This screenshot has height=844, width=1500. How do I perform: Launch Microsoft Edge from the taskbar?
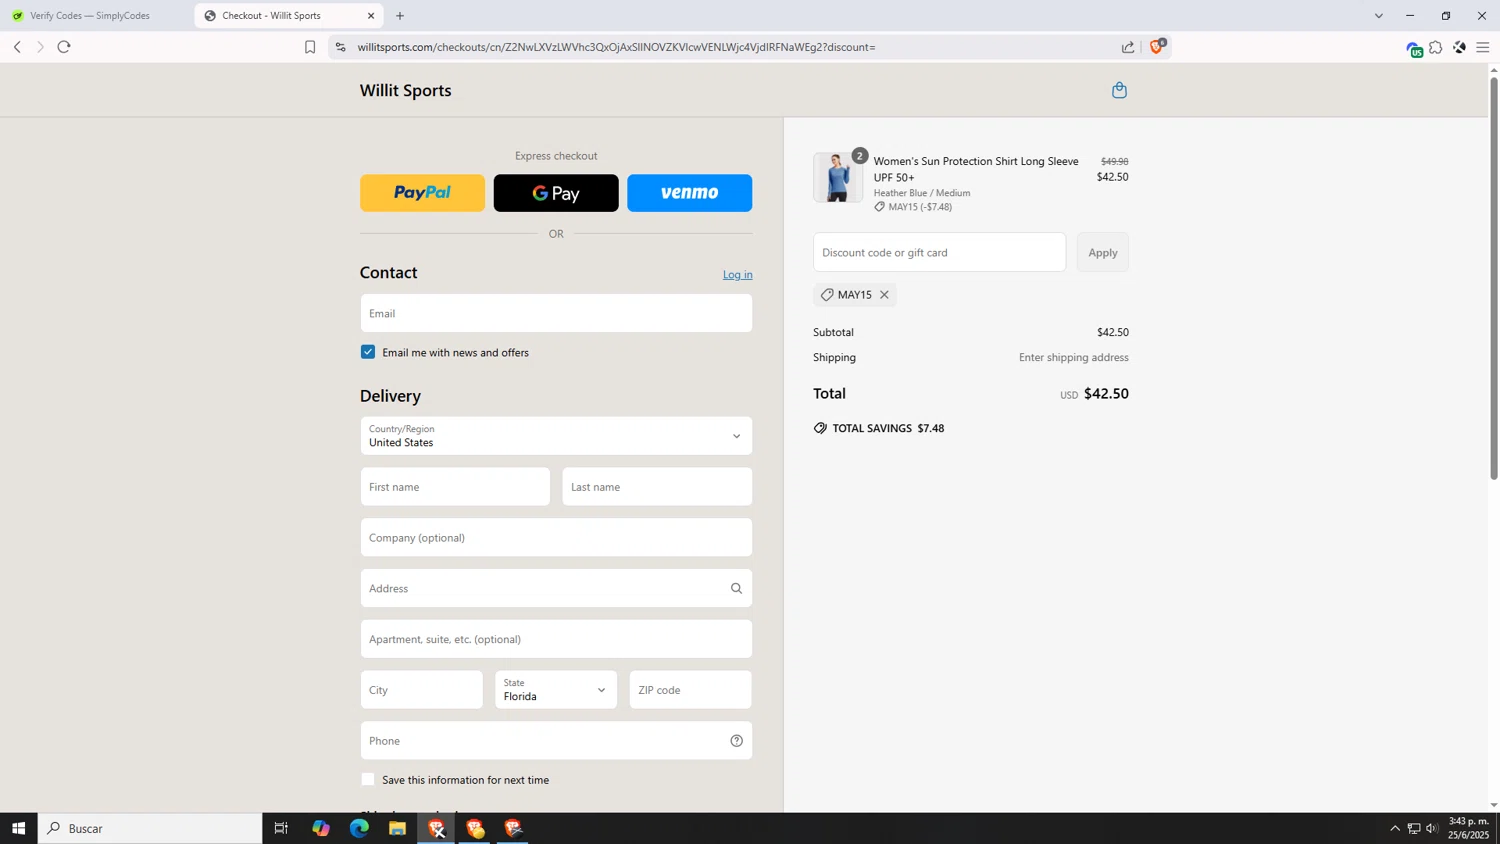[359, 828]
